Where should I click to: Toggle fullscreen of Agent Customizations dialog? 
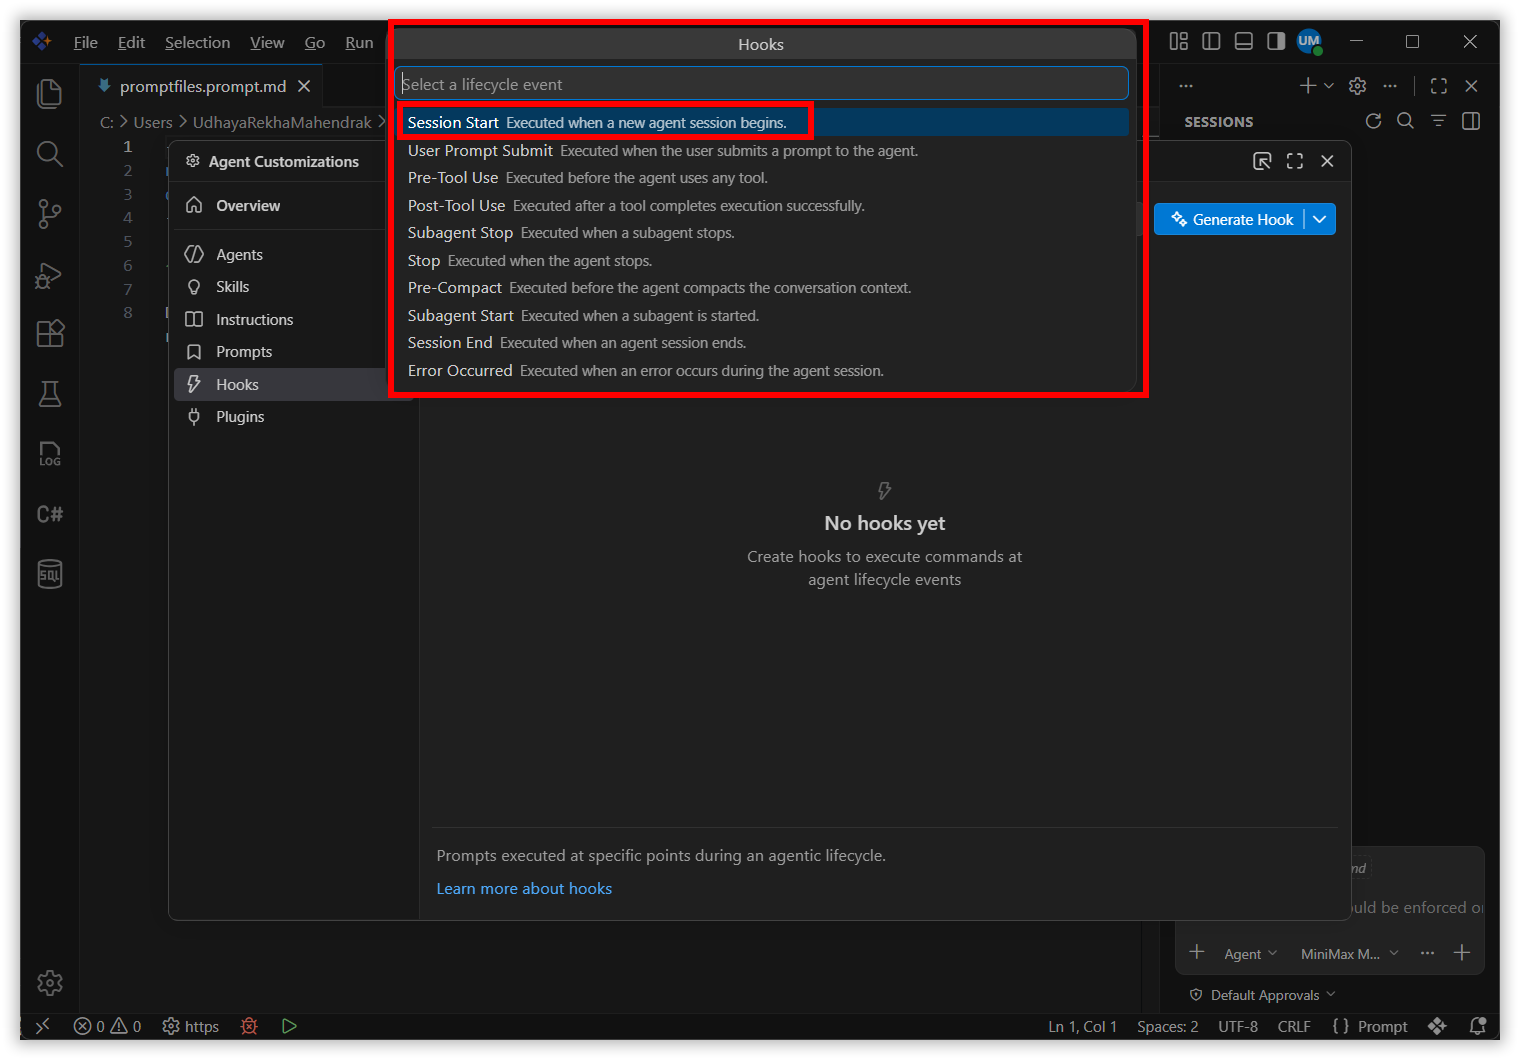(1295, 161)
